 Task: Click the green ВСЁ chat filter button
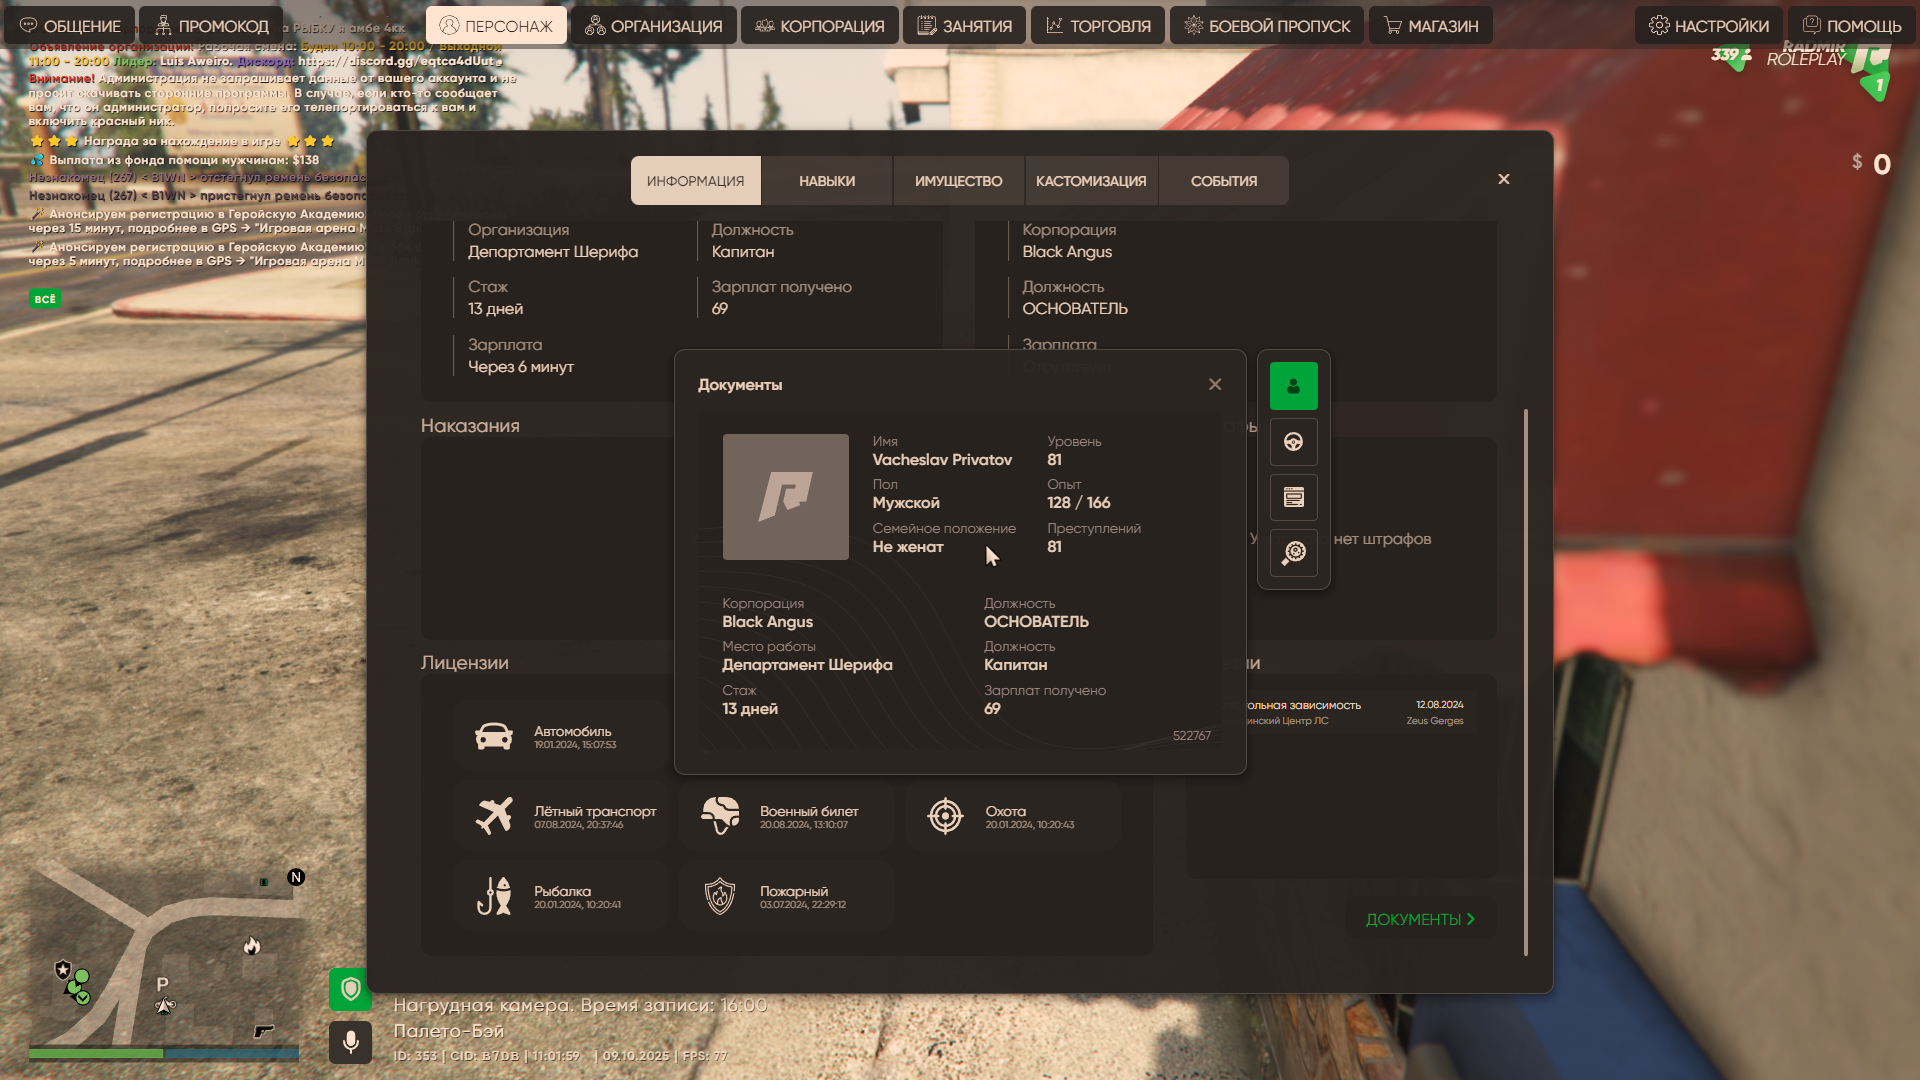pos(45,299)
